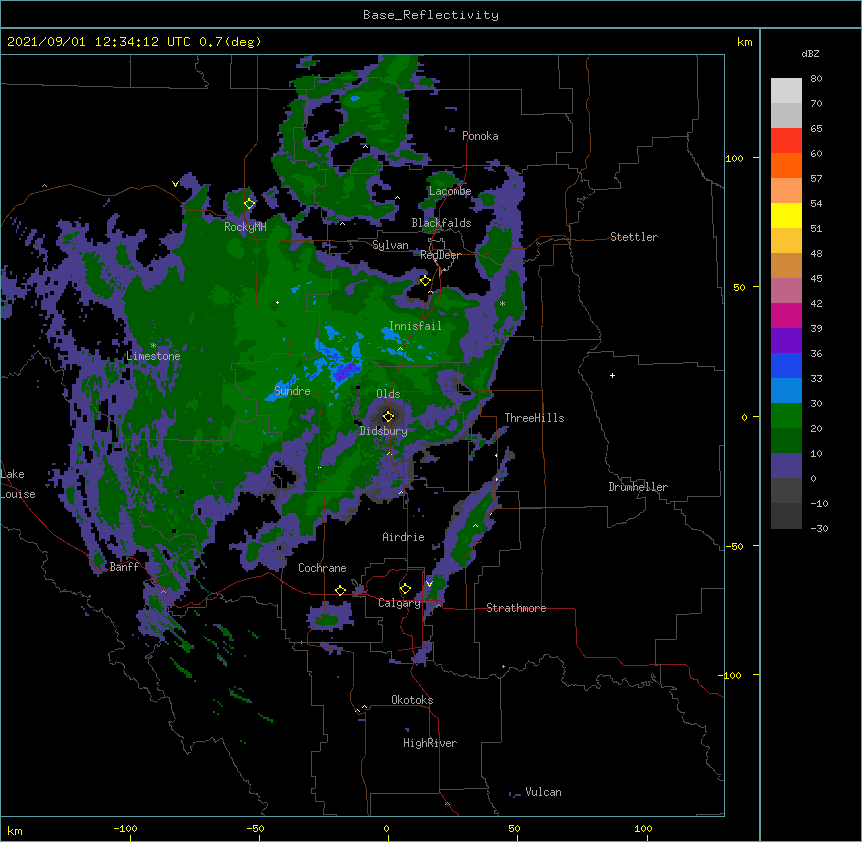Click the 45 value on dBZ legend
The width and height of the screenshot is (862, 842).
(x=816, y=278)
